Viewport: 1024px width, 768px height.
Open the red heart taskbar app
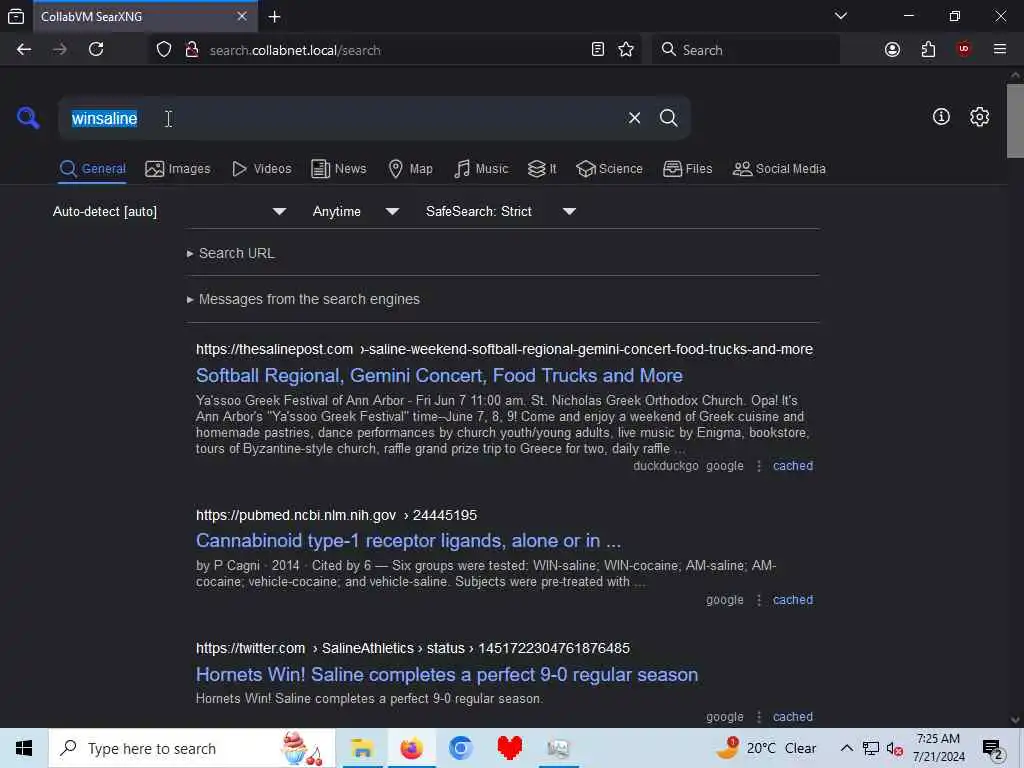click(509, 748)
